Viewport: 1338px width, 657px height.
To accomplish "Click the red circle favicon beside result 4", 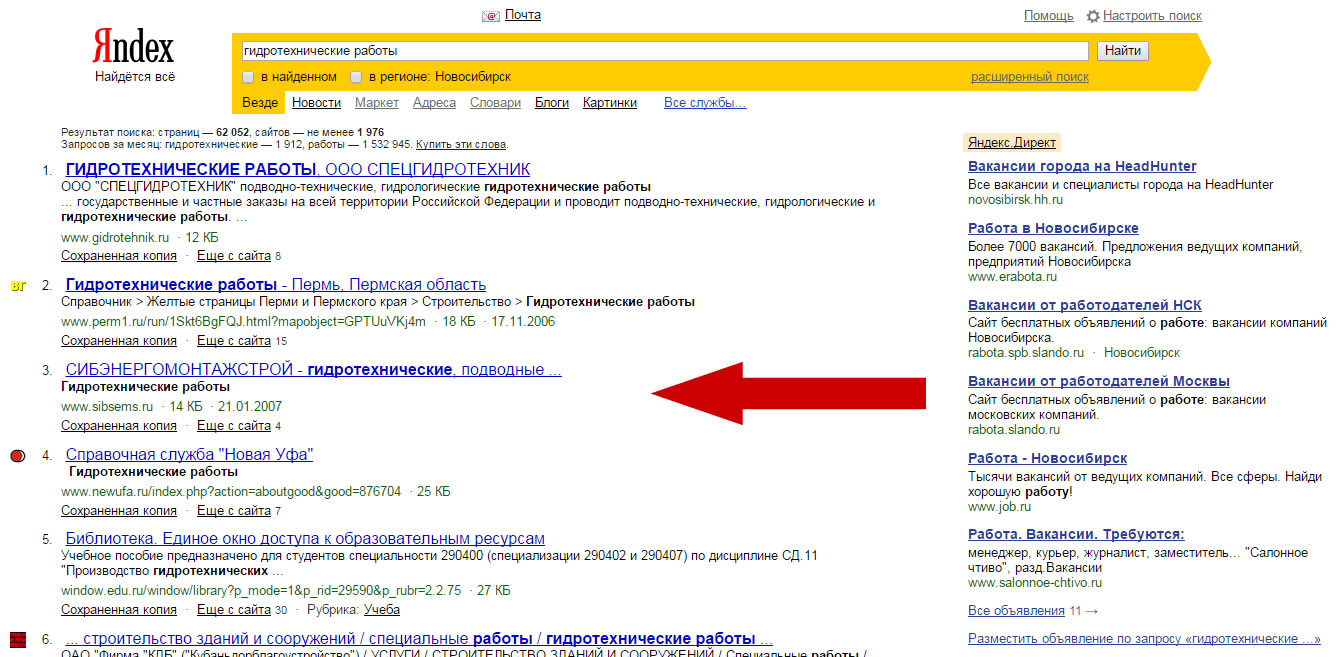I will (17, 456).
